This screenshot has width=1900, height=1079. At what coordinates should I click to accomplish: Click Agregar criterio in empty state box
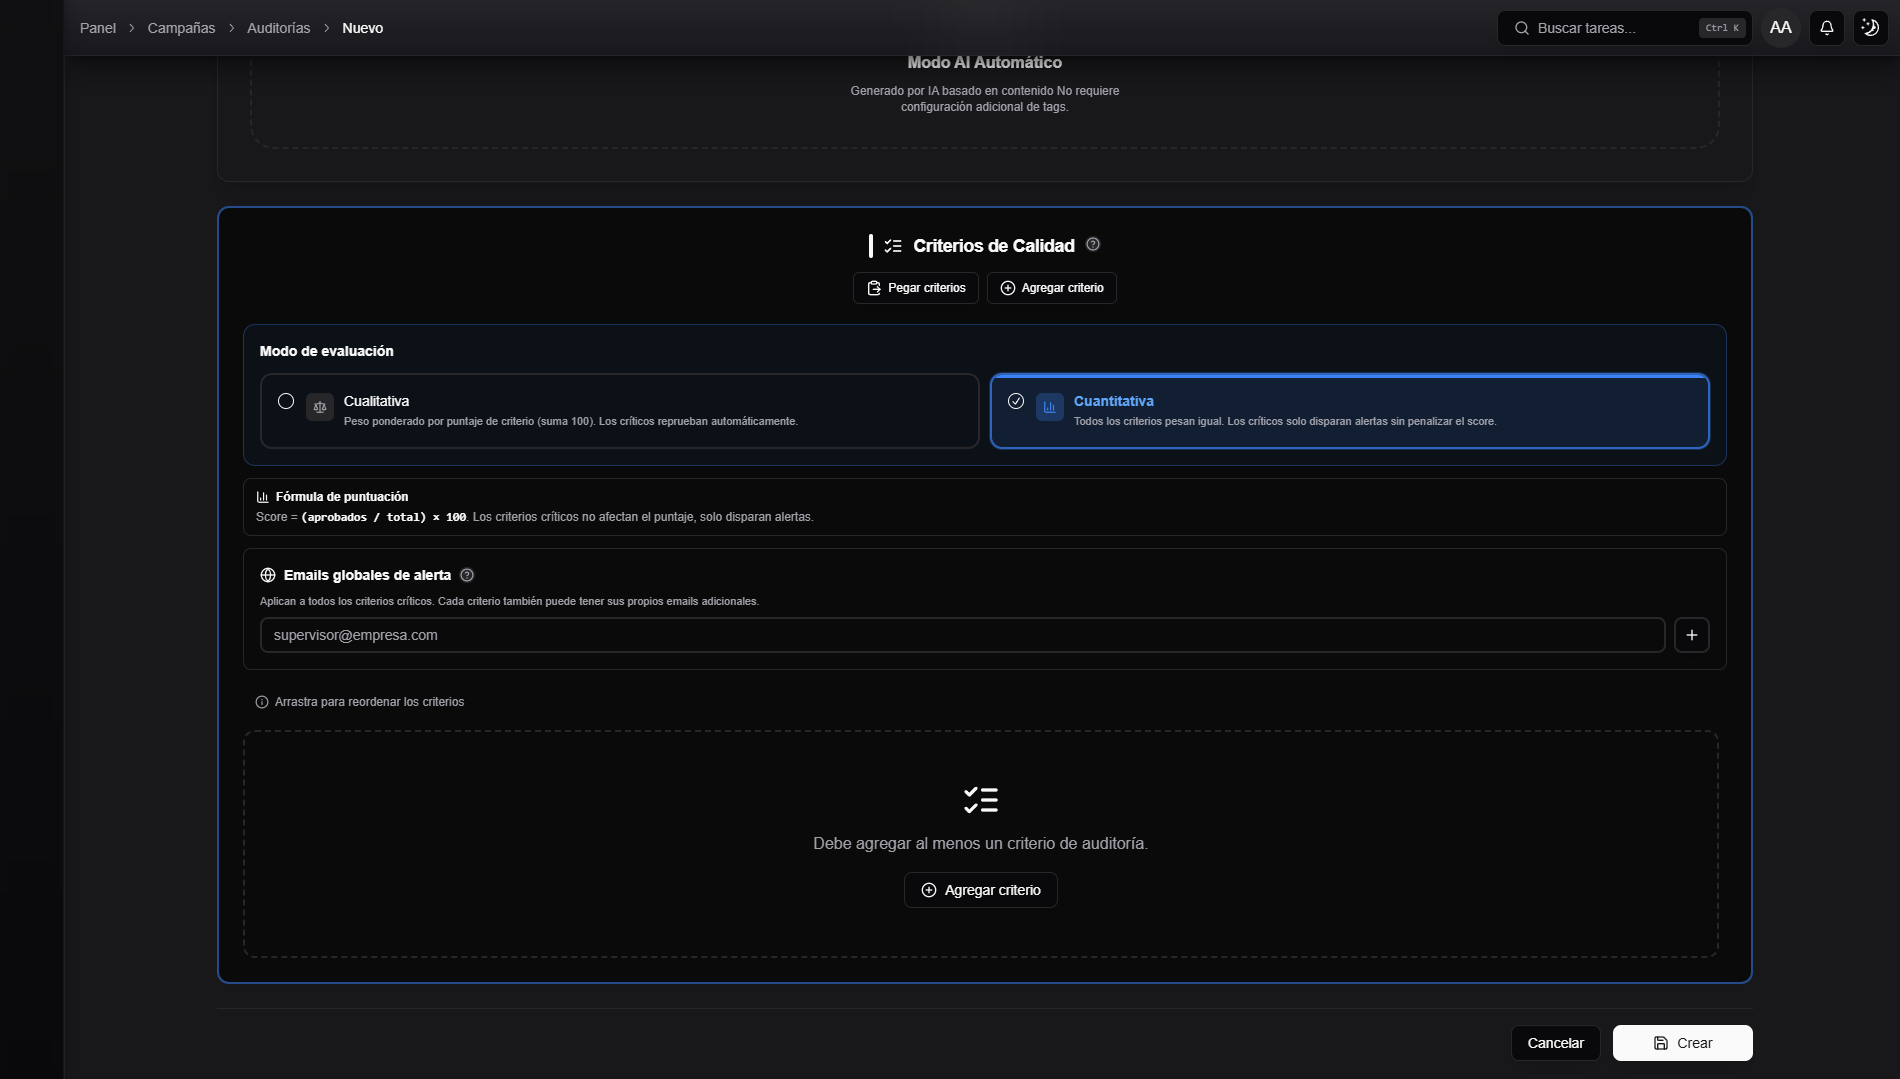981,890
